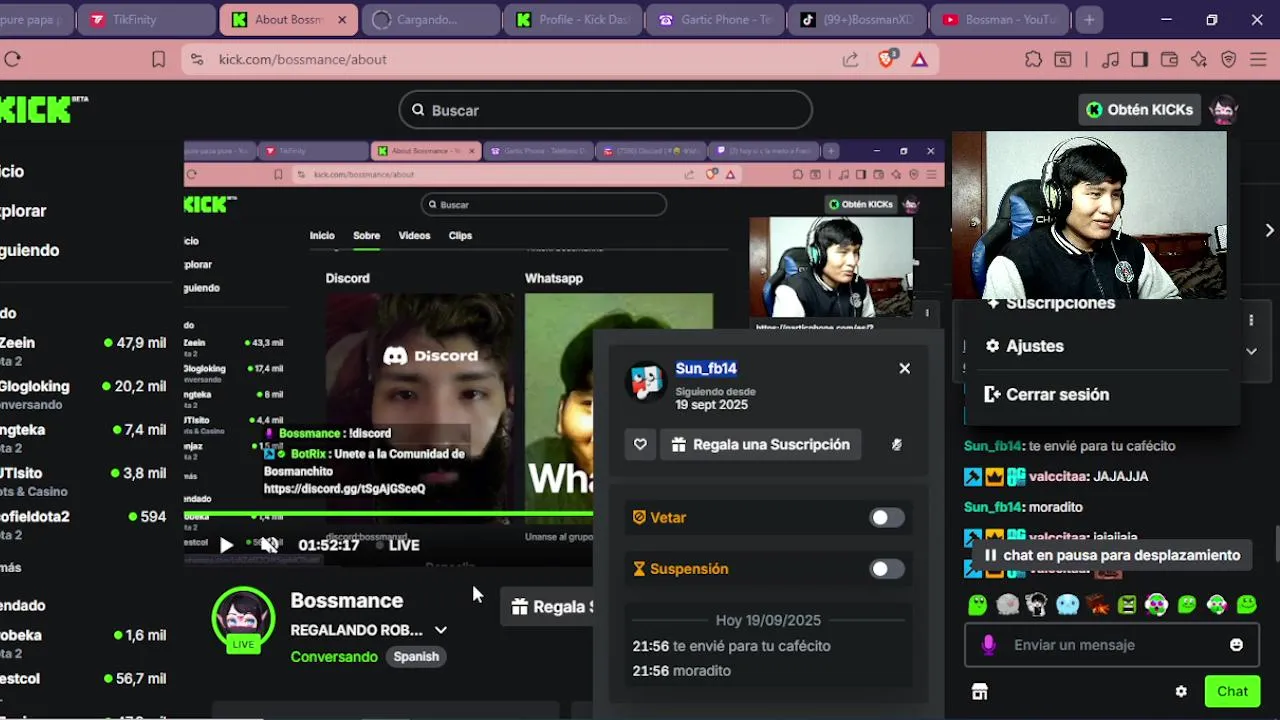This screenshot has width=1280, height=720.
Task: Switch to the Bossman YouTube tab
Action: (x=997, y=19)
